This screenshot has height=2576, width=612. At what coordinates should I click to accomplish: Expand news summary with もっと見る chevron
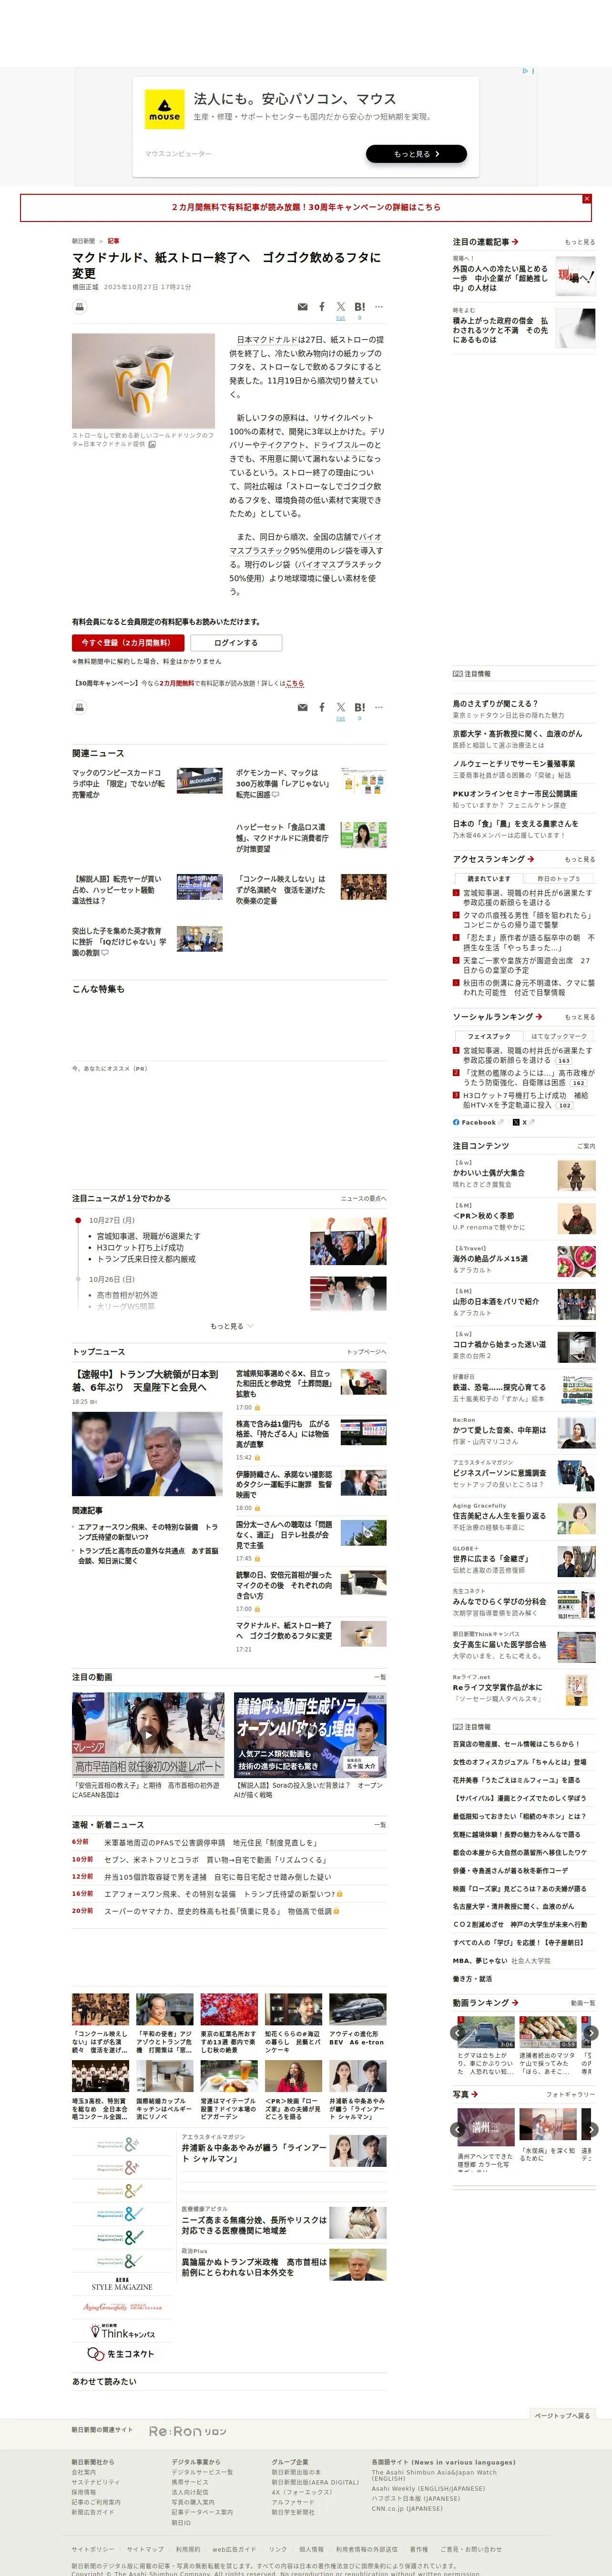(232, 1326)
